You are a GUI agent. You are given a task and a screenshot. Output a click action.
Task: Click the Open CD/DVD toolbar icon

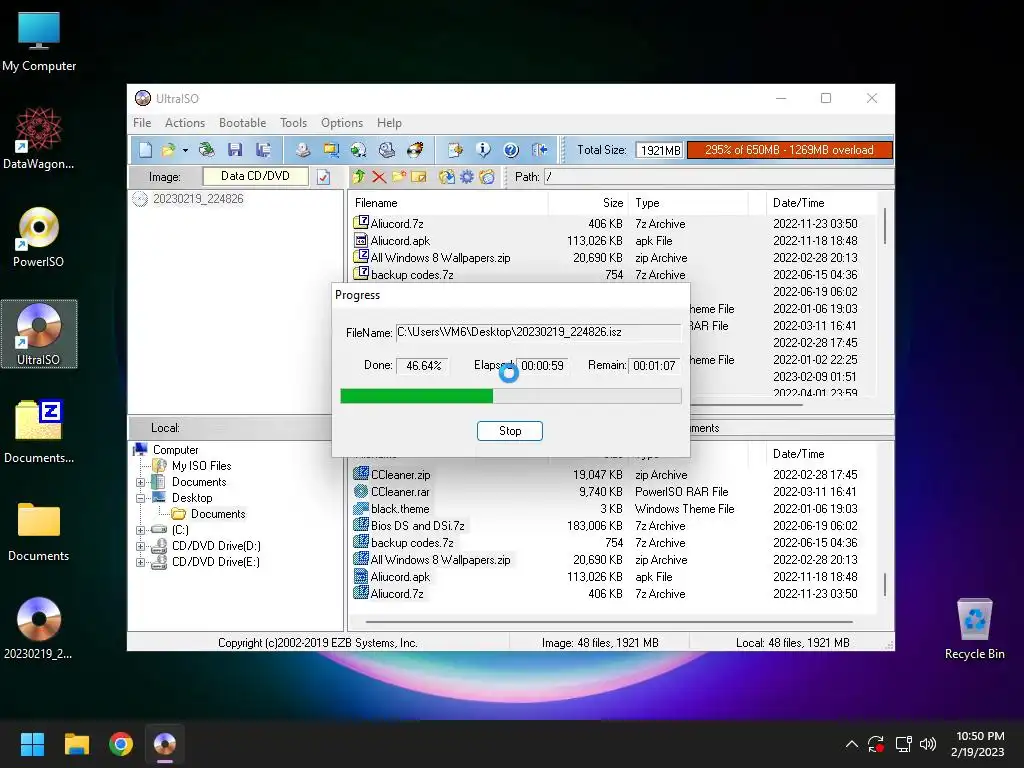[206, 150]
